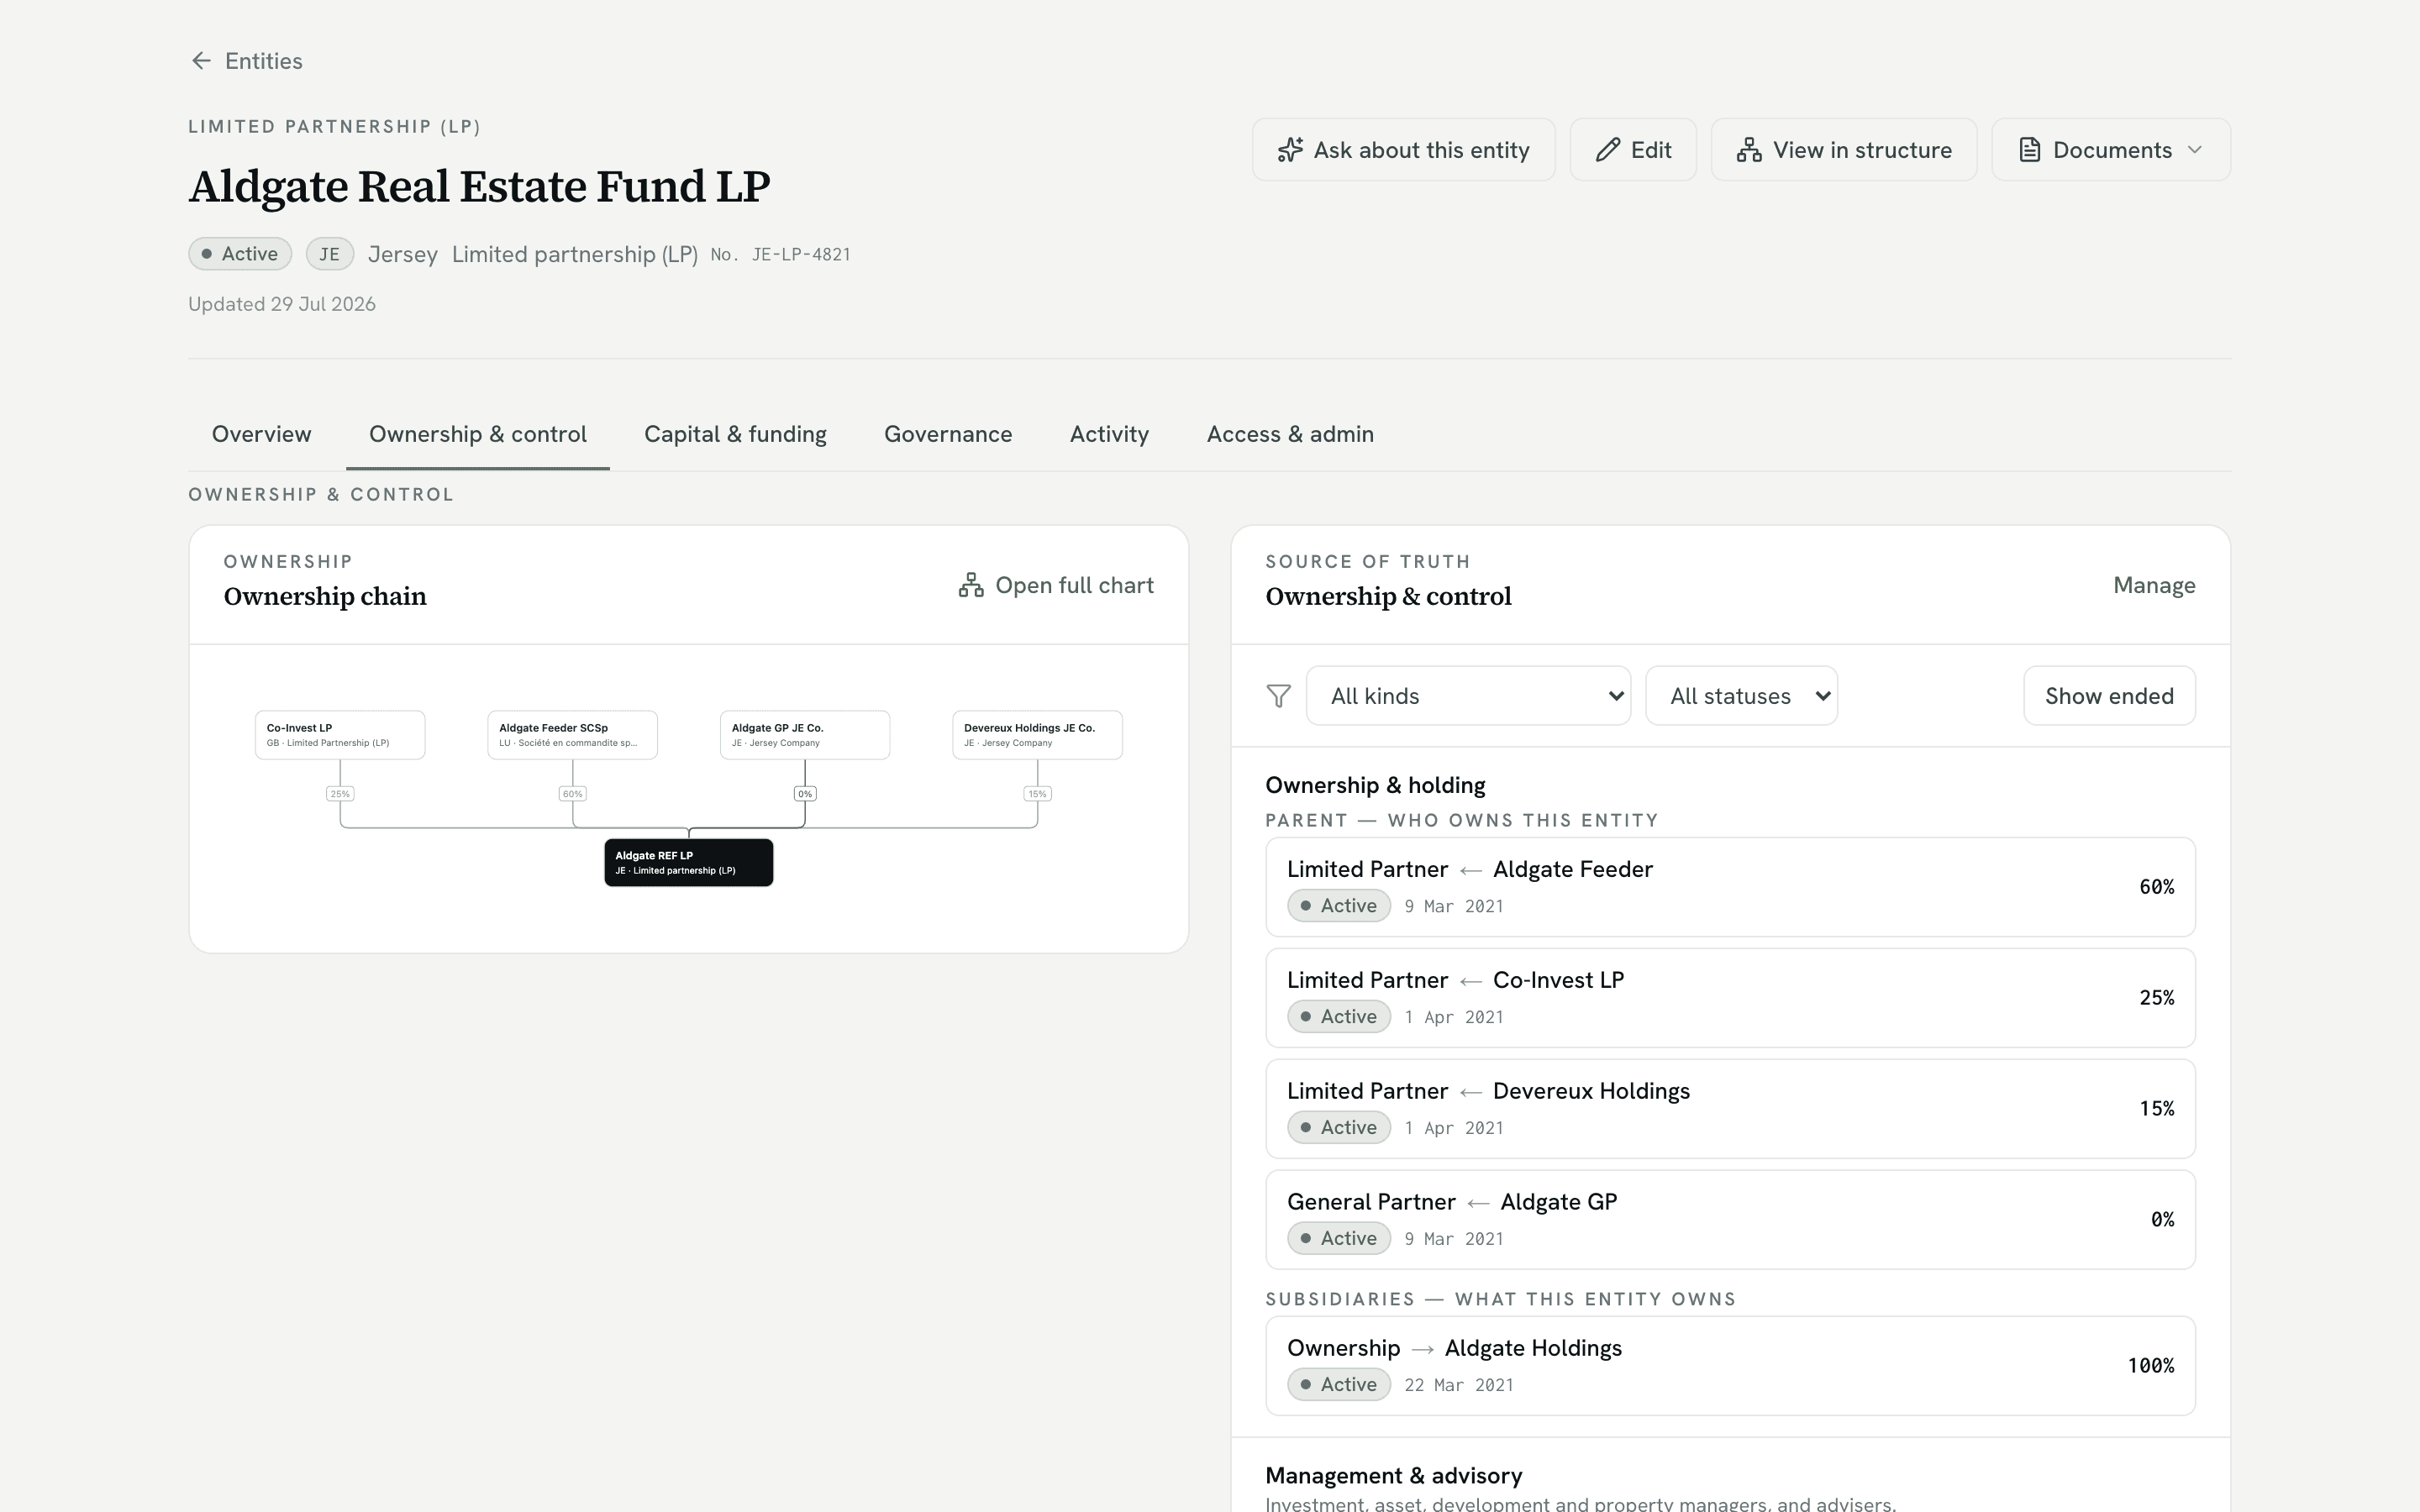Toggle the Show ended button

tap(2109, 696)
